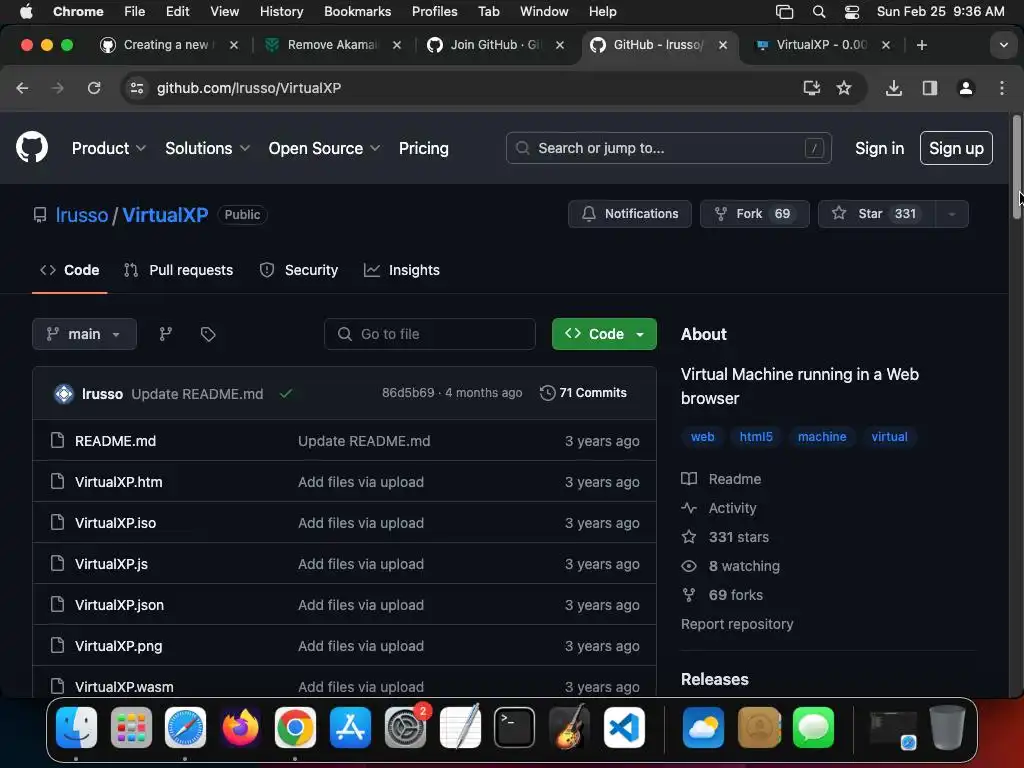Screen dimensions: 1024x768
Task: Open Chrome side panel icon
Action: [929, 88]
